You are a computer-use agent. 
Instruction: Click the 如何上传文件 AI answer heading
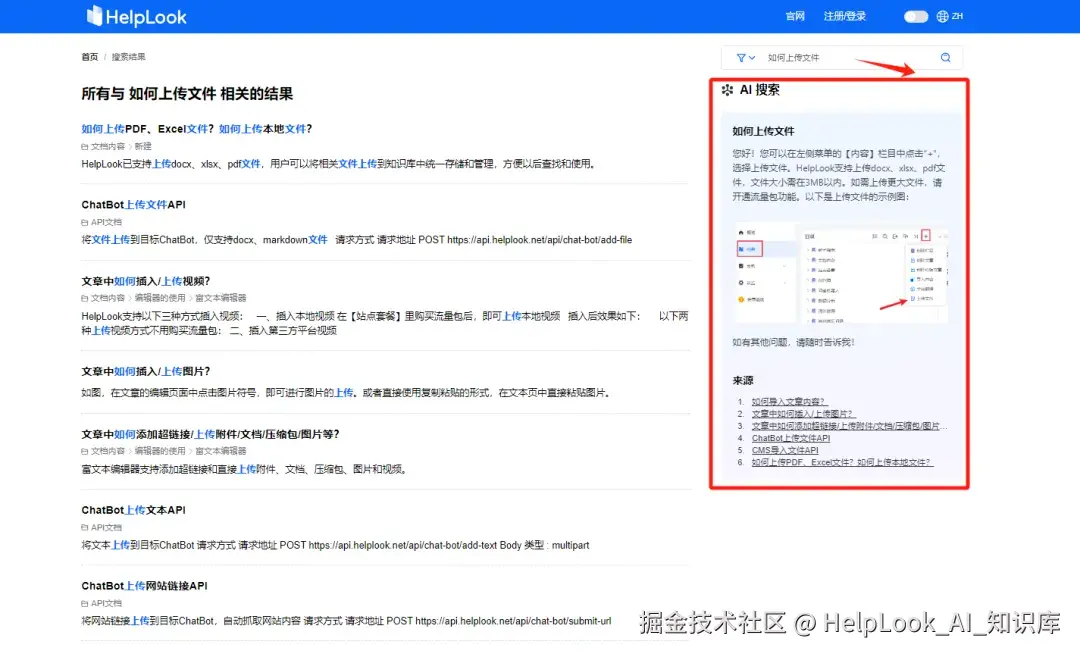click(763, 131)
